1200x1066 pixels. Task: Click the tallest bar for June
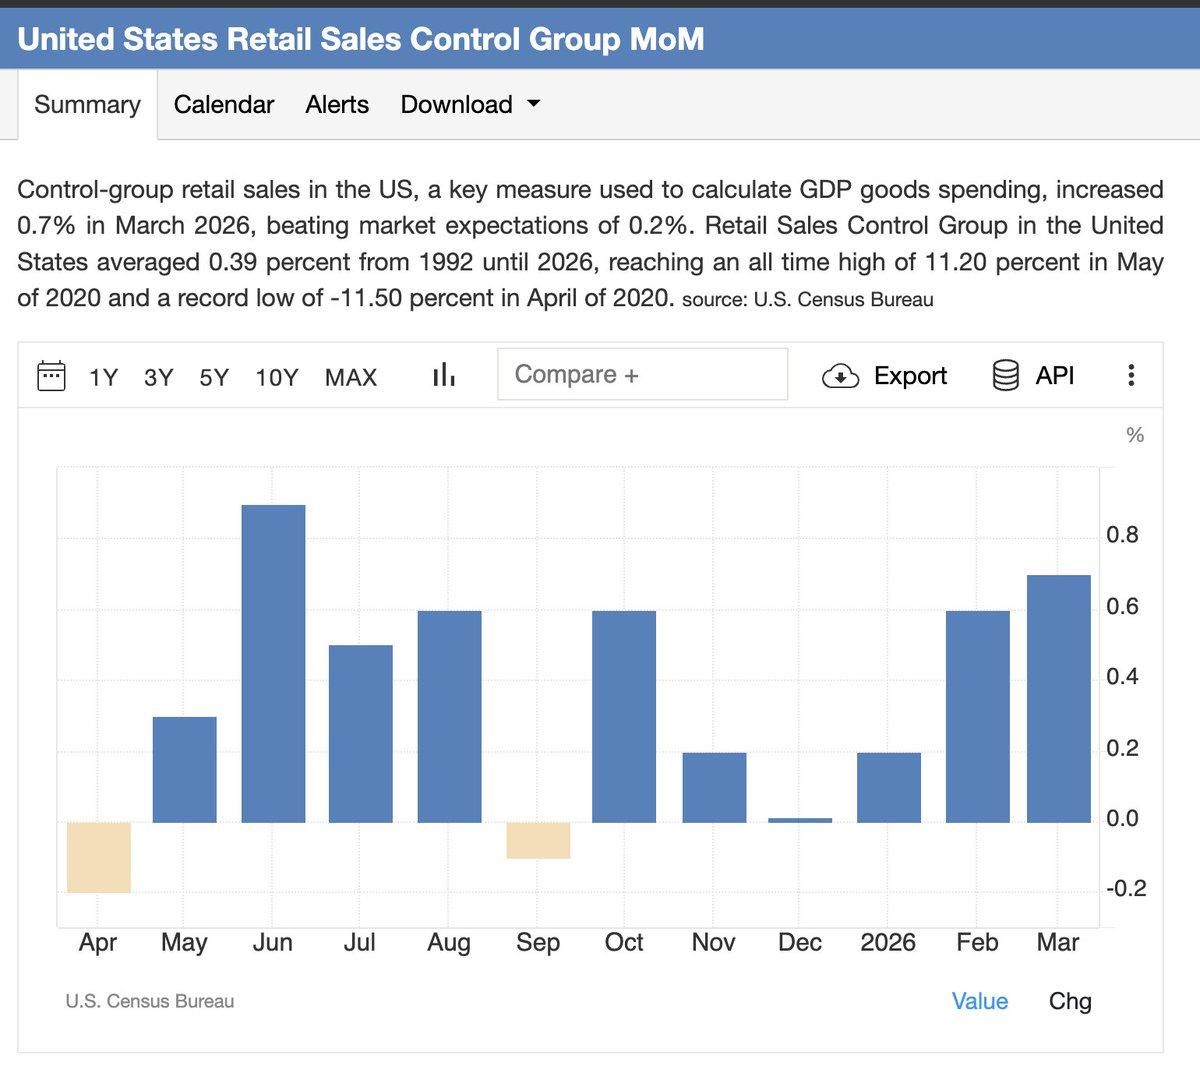272,660
